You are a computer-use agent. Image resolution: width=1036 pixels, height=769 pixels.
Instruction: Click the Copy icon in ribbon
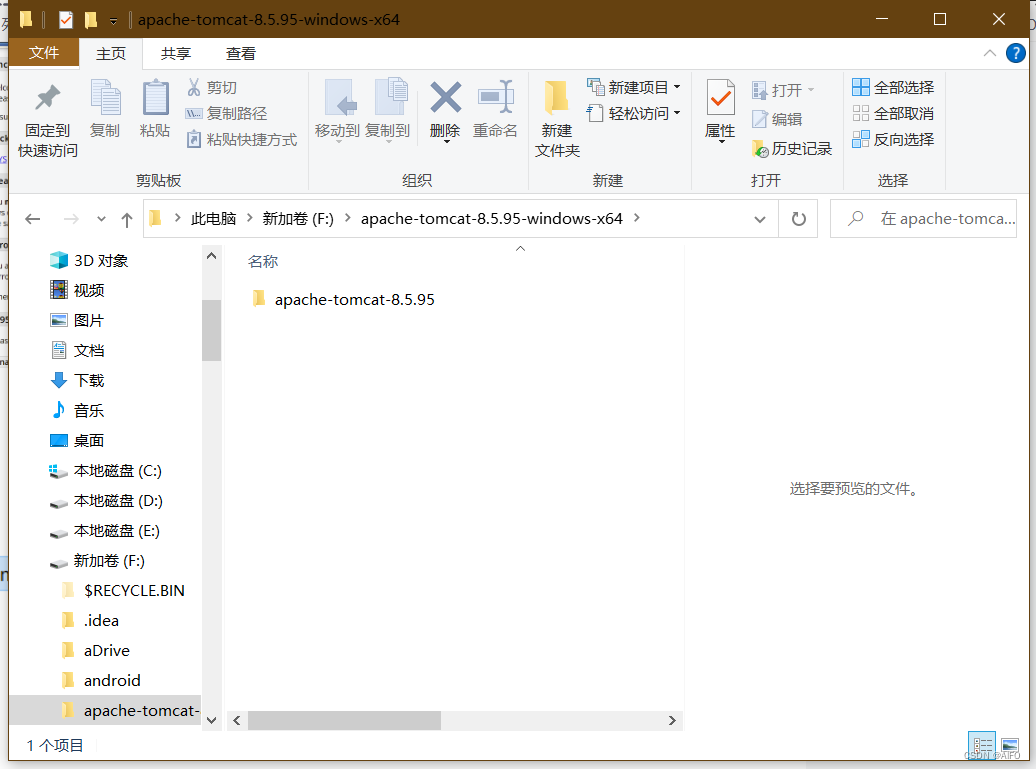[105, 108]
